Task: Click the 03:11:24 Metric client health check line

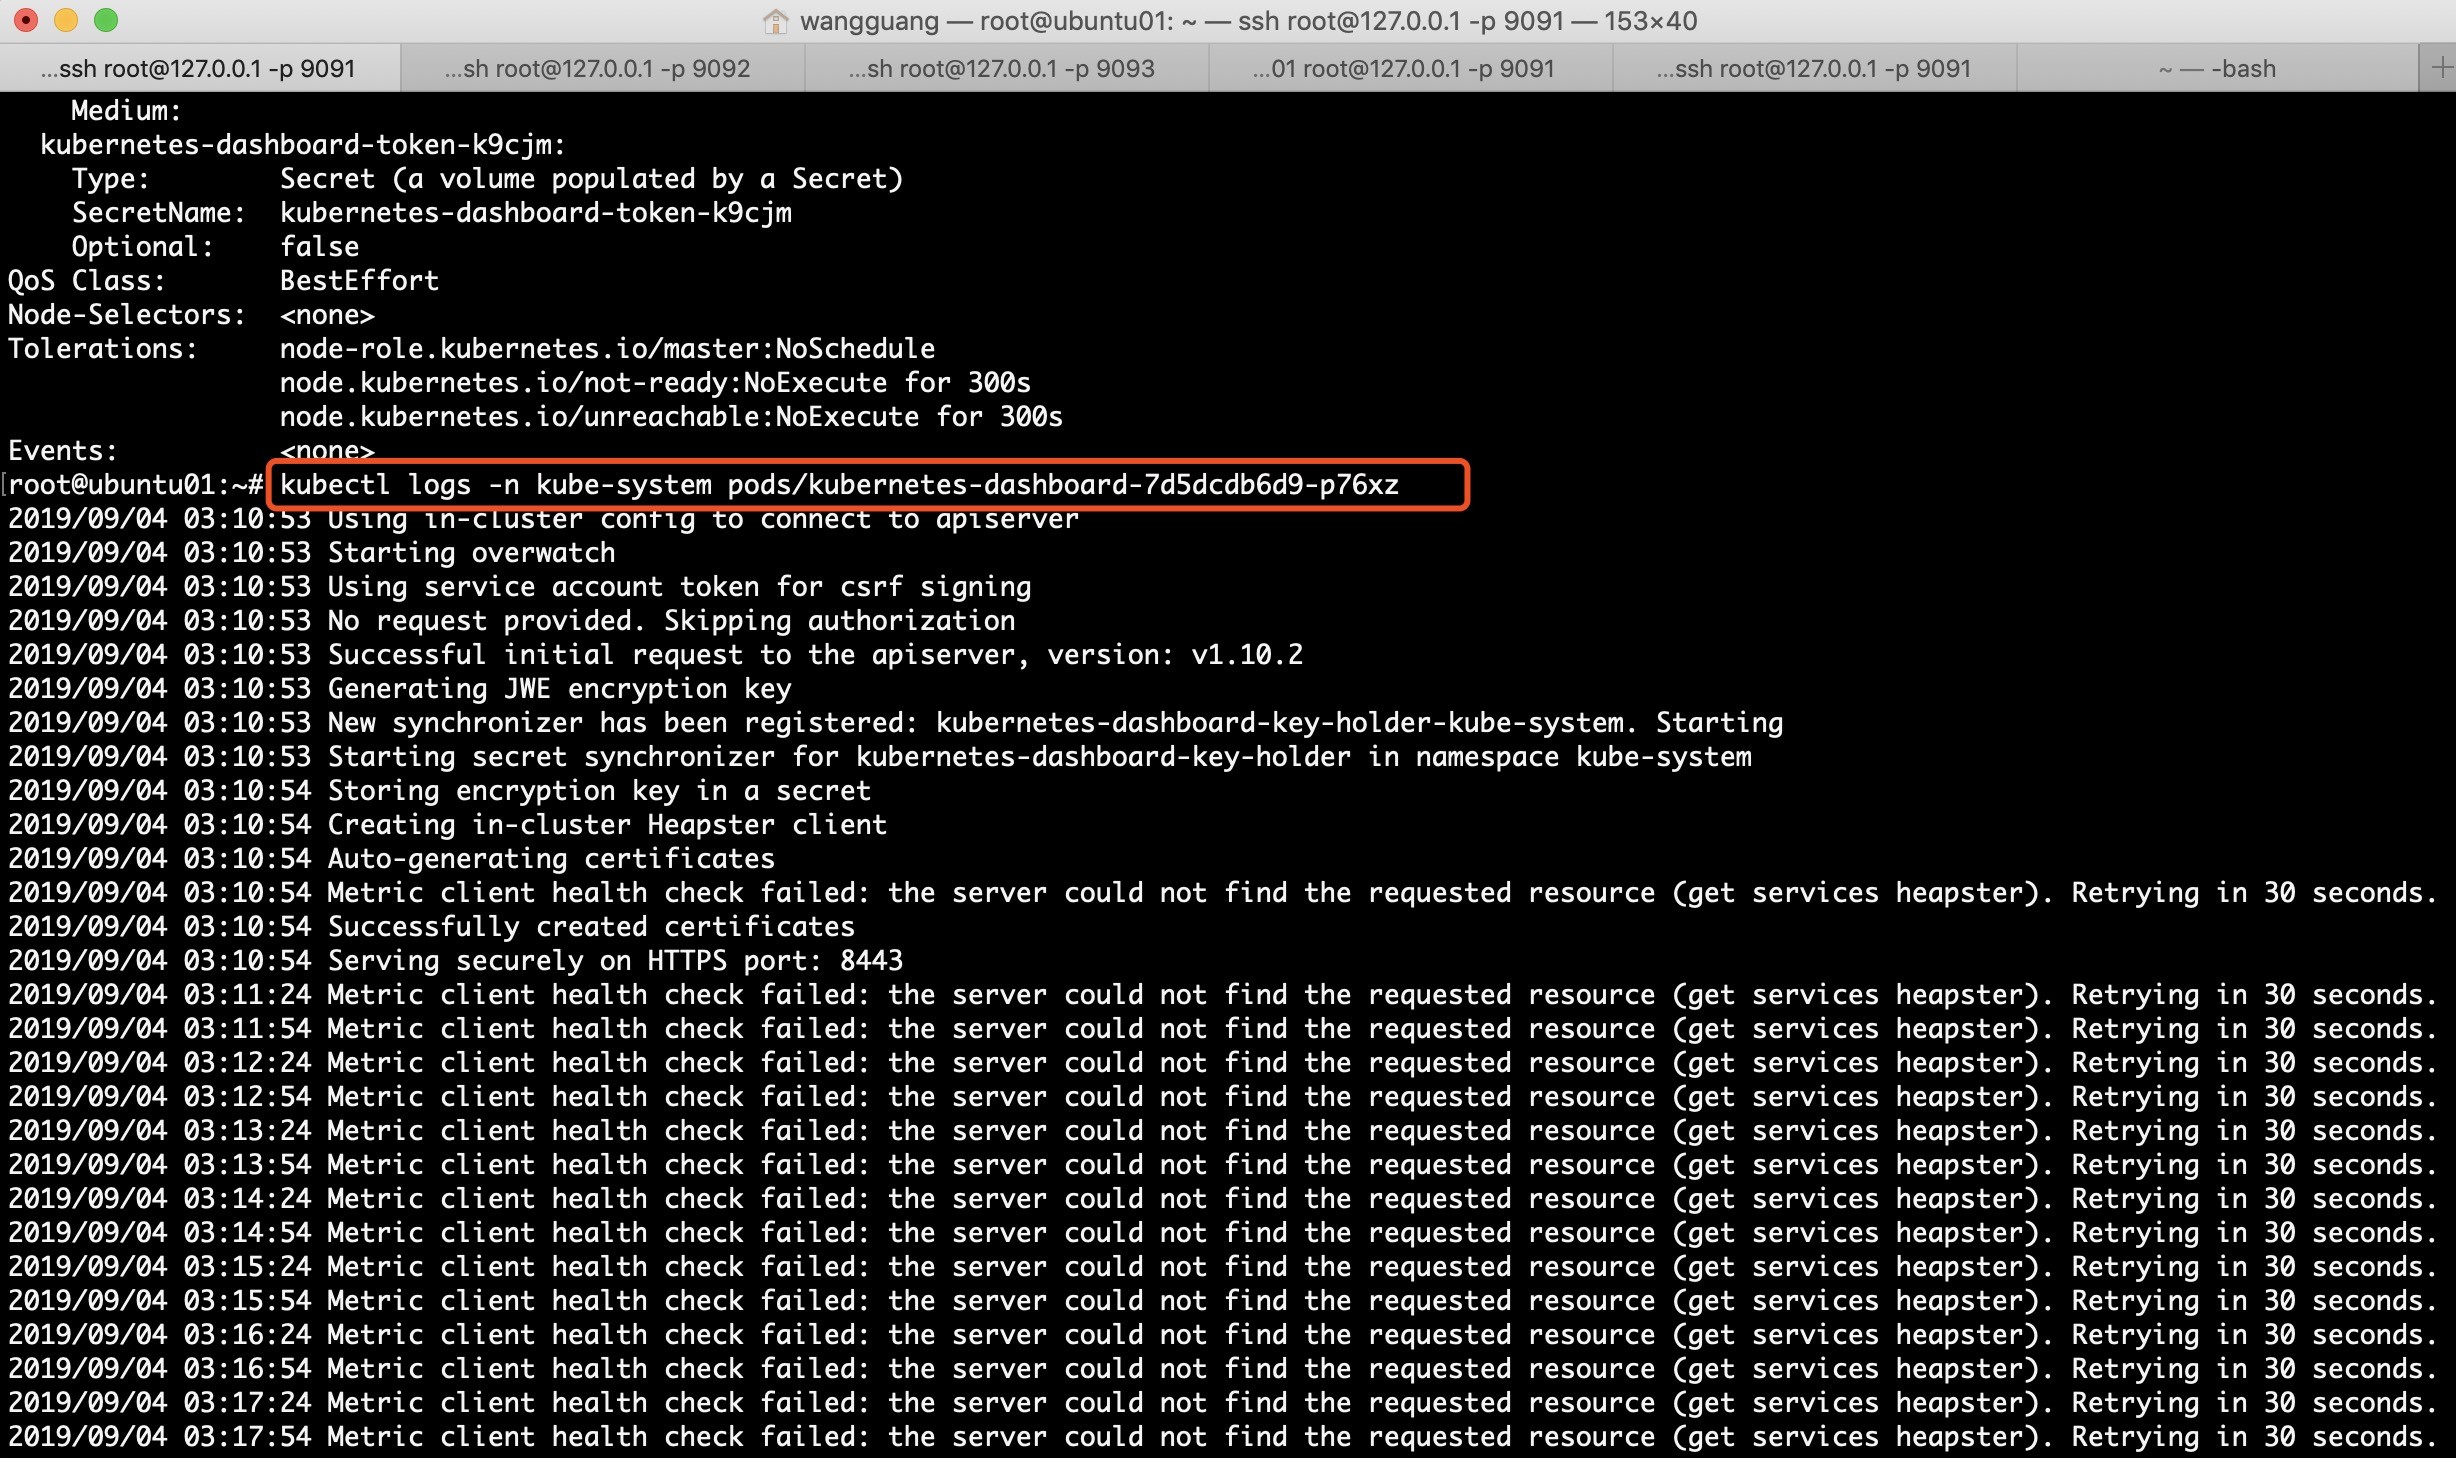Action: [1224, 995]
